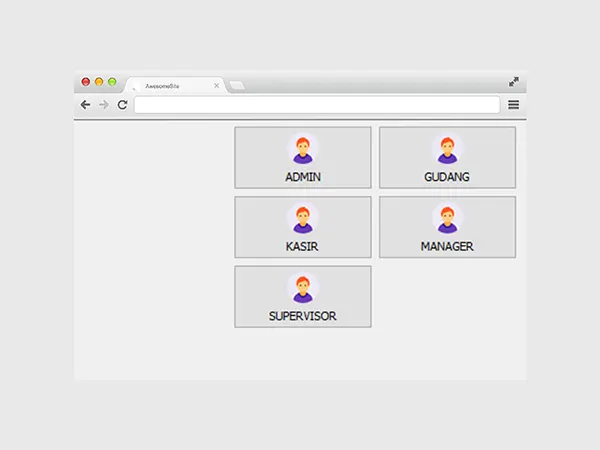The image size is (600, 450).
Task: Select the MANAGER role label
Action: point(447,246)
